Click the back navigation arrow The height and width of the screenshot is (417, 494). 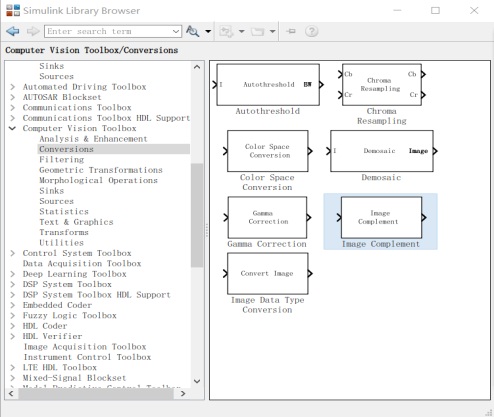13,31
